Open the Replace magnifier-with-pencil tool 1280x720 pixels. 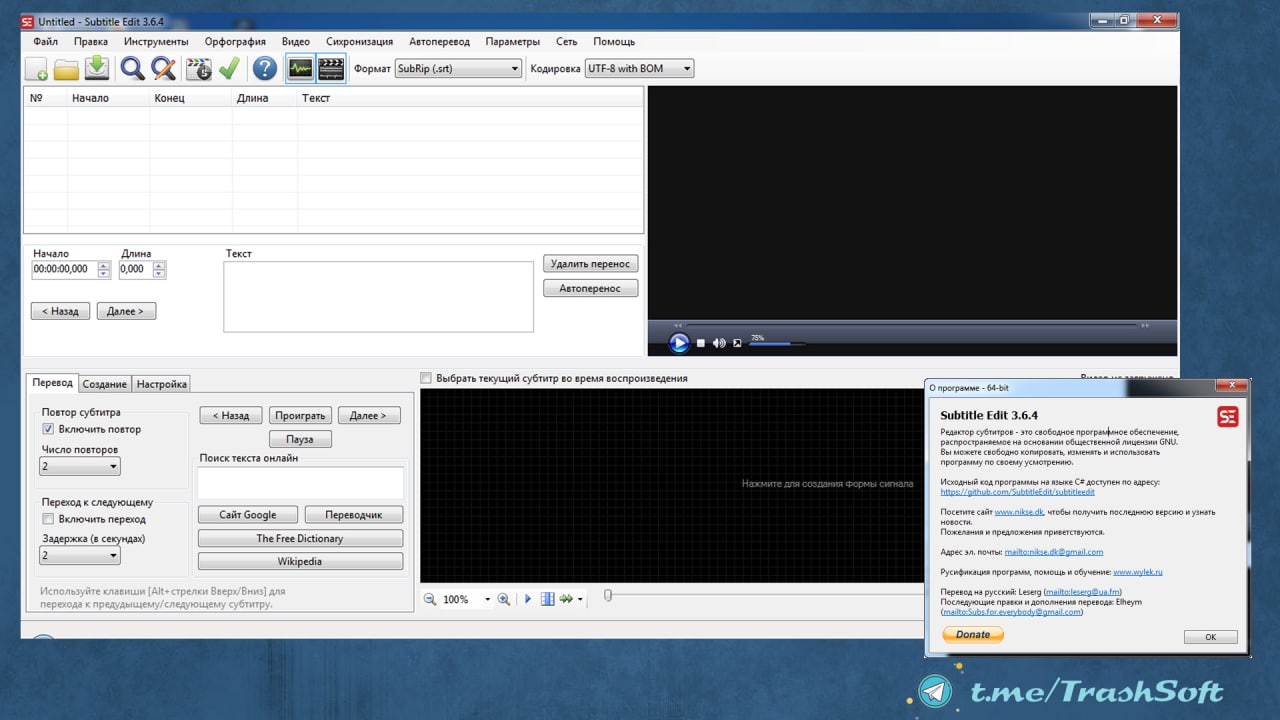(x=163, y=69)
